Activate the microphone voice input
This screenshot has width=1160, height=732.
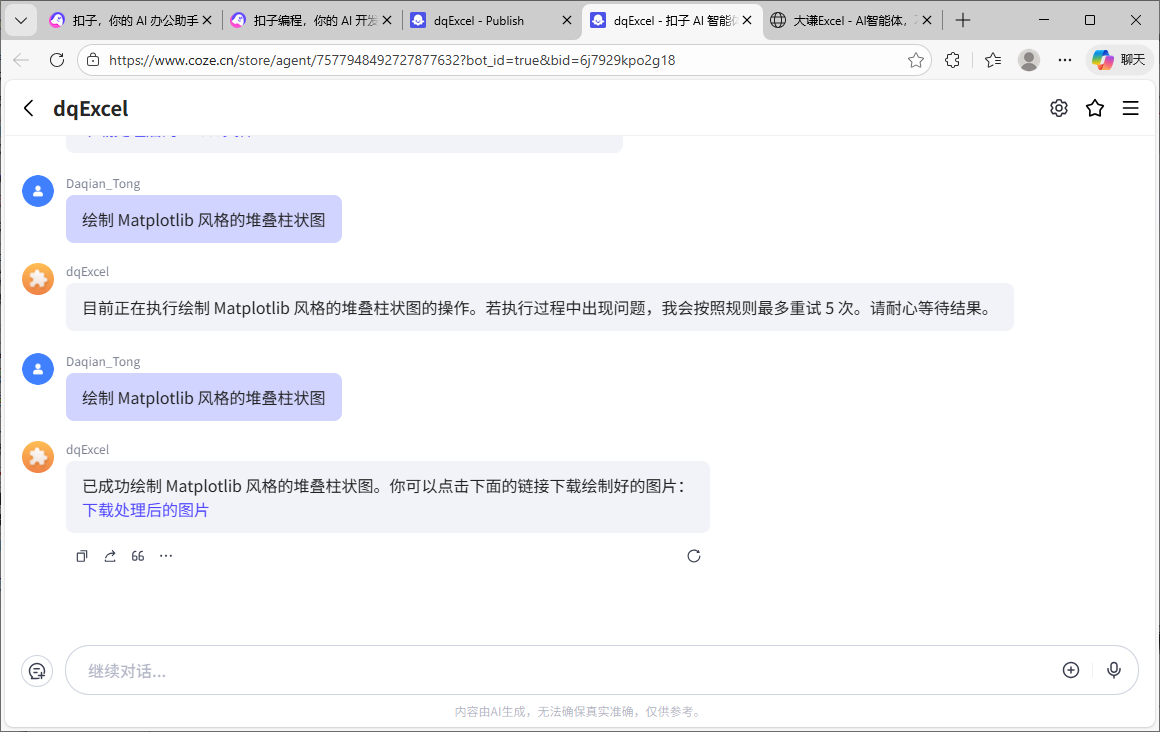1114,670
